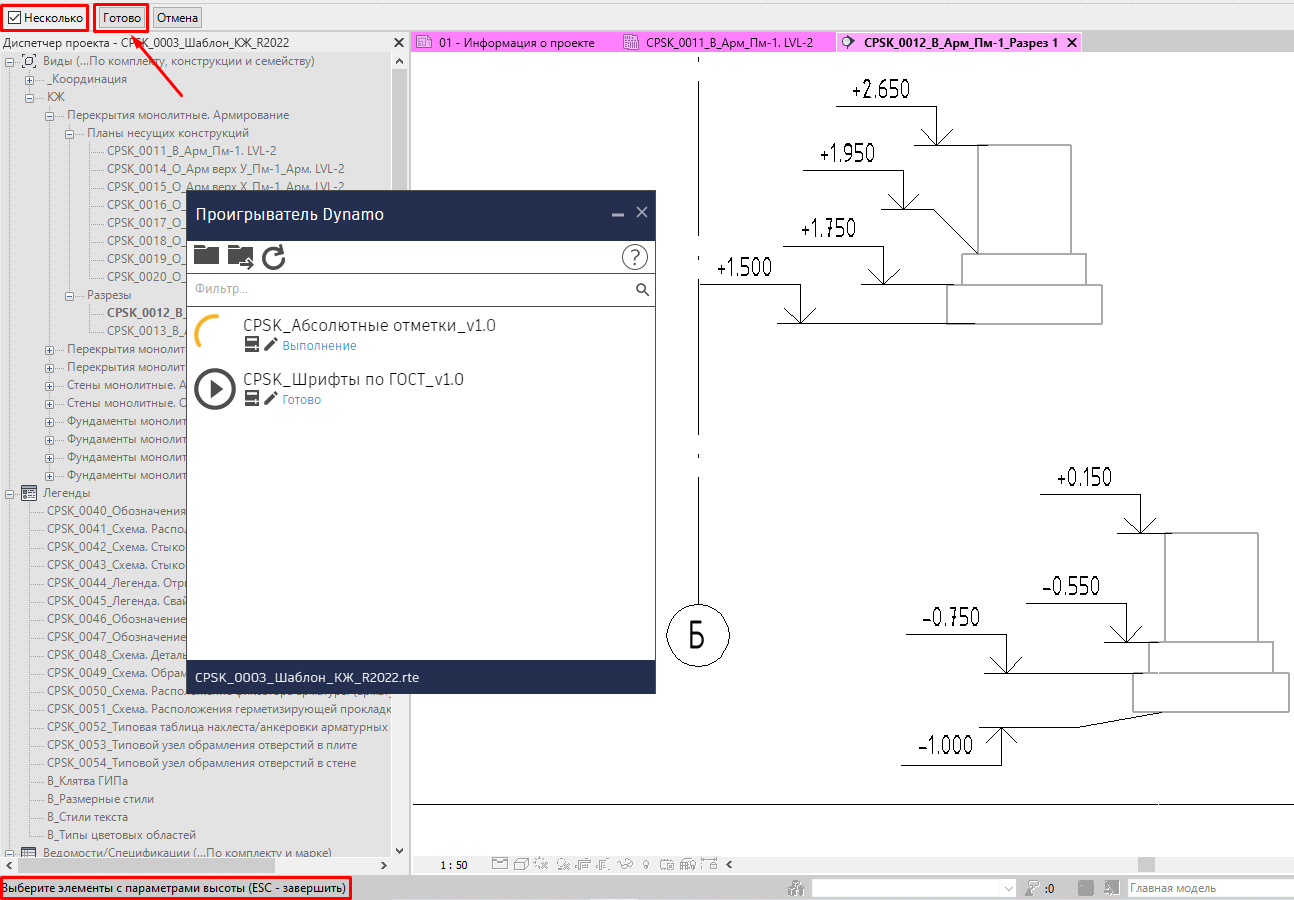The image size is (1294, 900).
Task: Click the refresh scripts icon in Dynamo Player
Action: (274, 257)
